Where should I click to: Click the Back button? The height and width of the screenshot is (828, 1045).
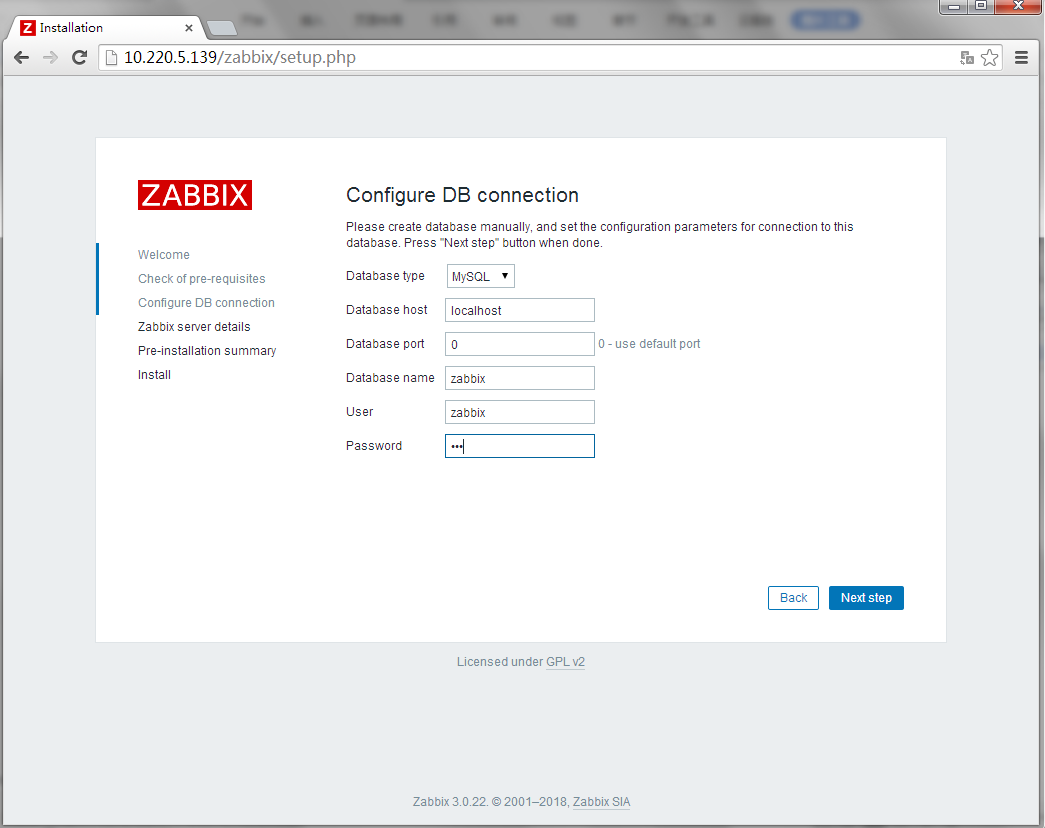(793, 598)
